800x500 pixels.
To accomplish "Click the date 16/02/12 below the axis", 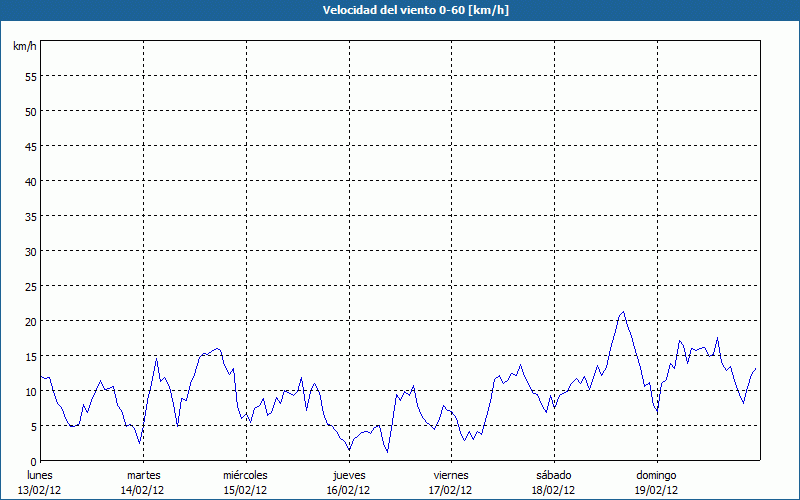I will coord(348,490).
